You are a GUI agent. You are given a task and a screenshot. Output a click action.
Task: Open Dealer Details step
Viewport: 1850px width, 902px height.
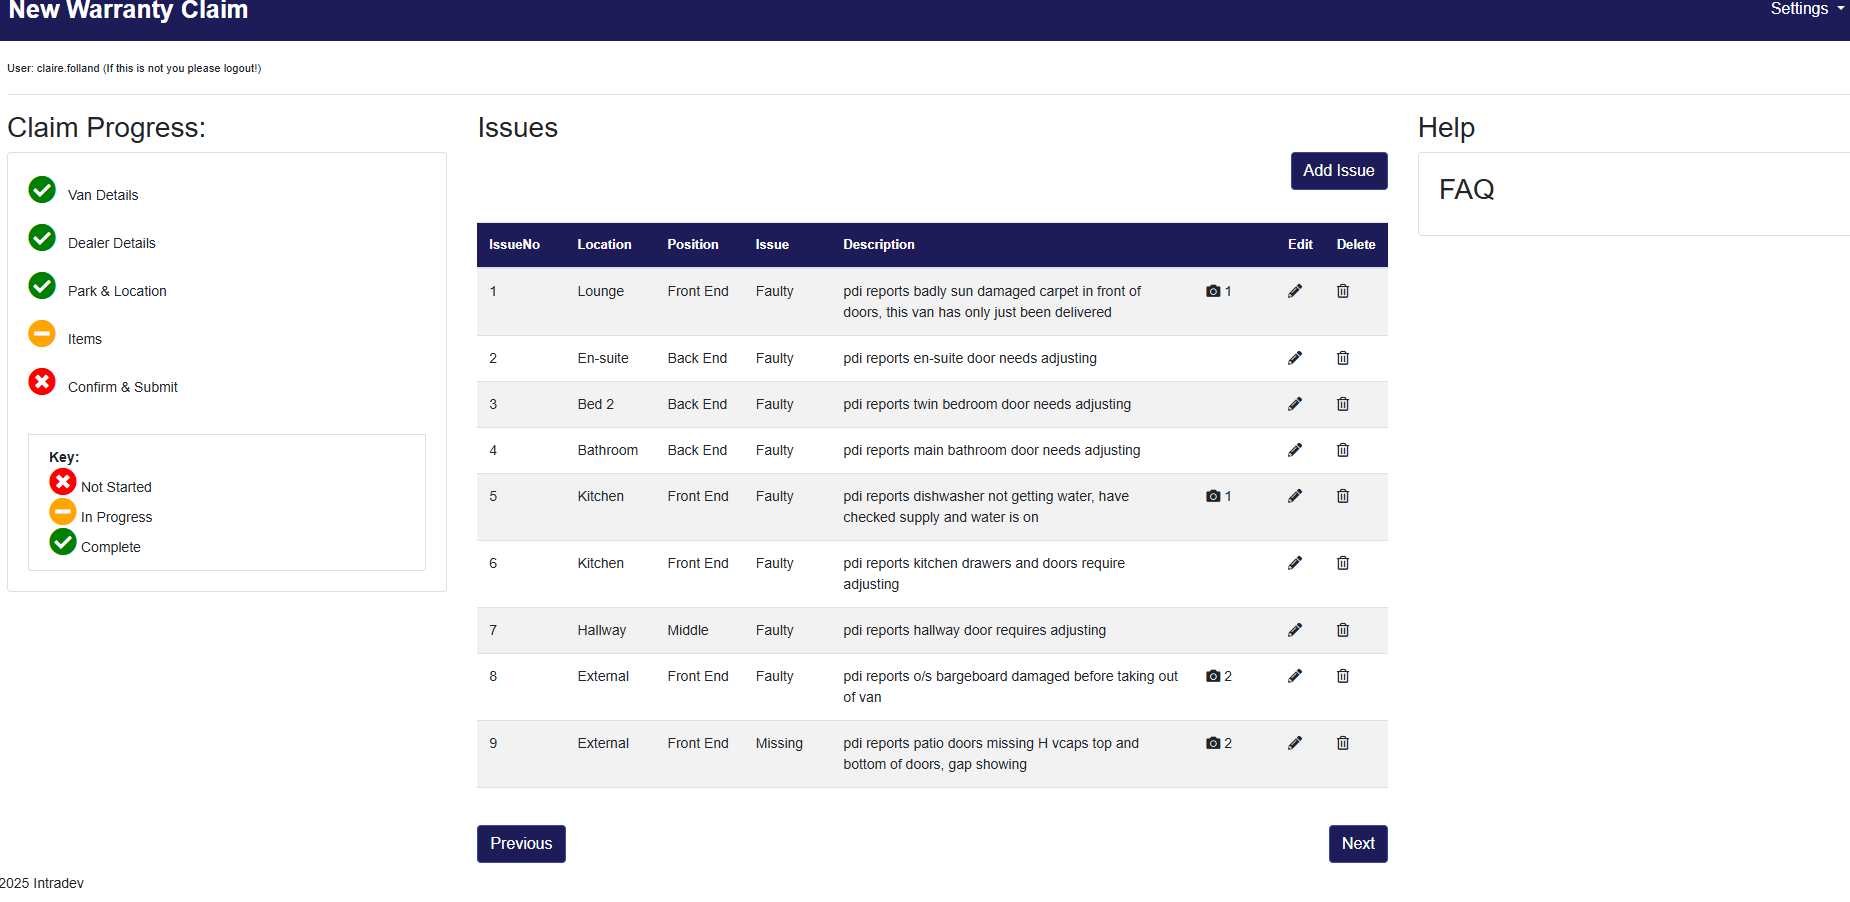tap(111, 243)
